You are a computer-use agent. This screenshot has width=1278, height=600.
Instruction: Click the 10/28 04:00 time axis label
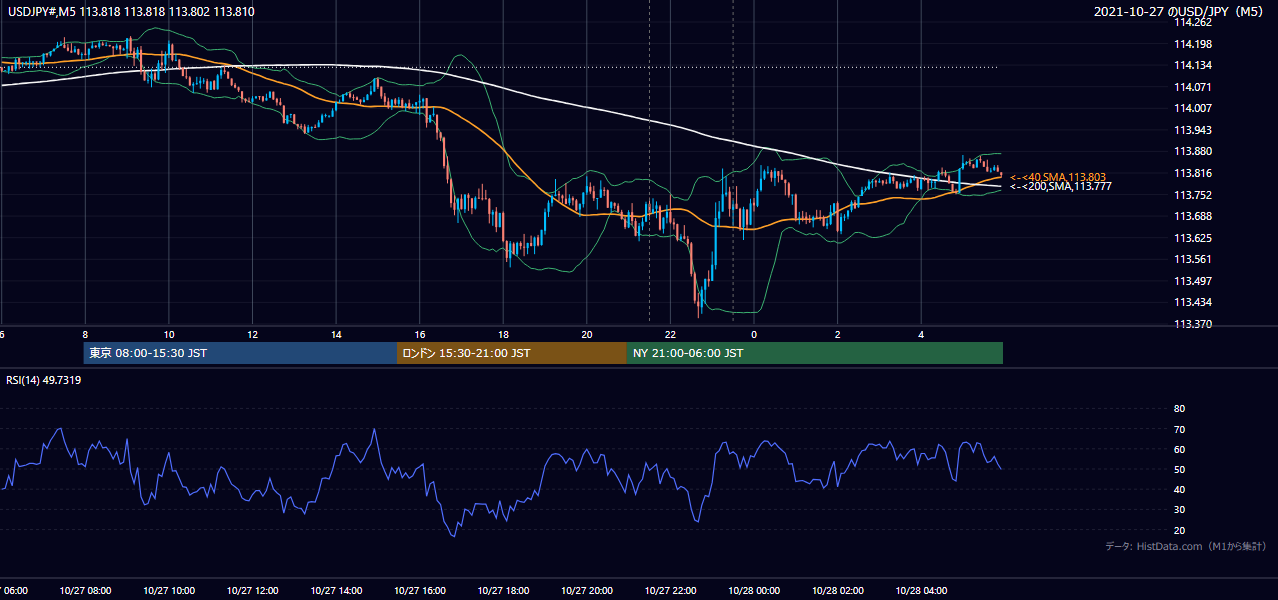(922, 591)
